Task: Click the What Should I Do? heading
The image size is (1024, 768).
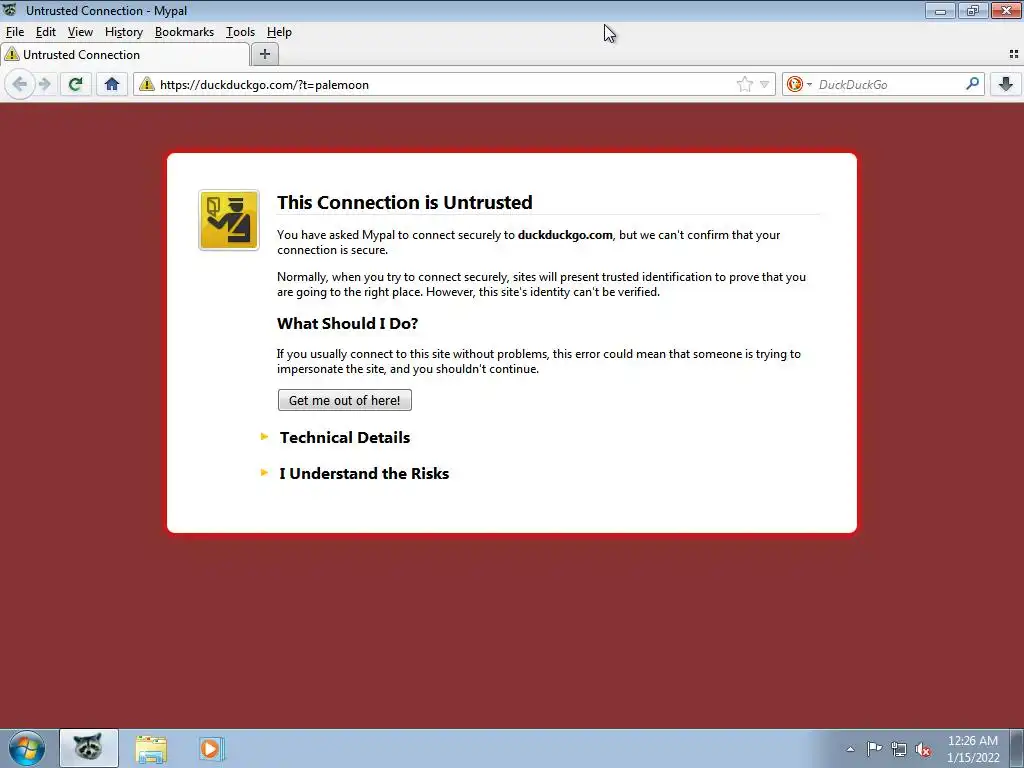Action: click(x=347, y=324)
